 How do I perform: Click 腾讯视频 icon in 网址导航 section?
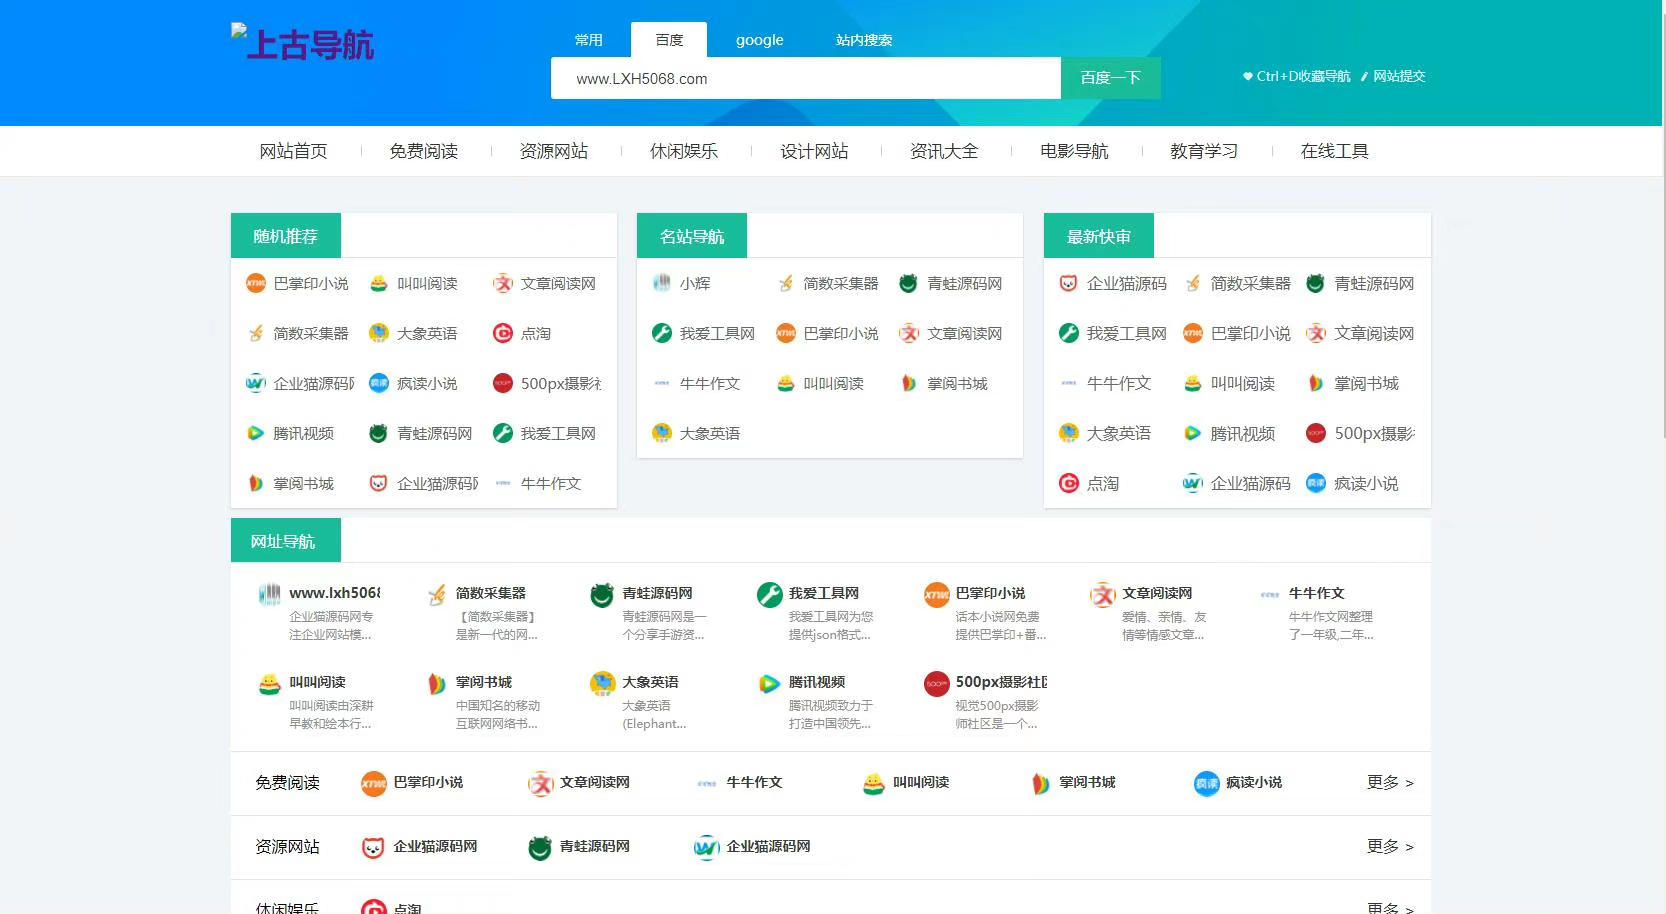click(x=770, y=684)
